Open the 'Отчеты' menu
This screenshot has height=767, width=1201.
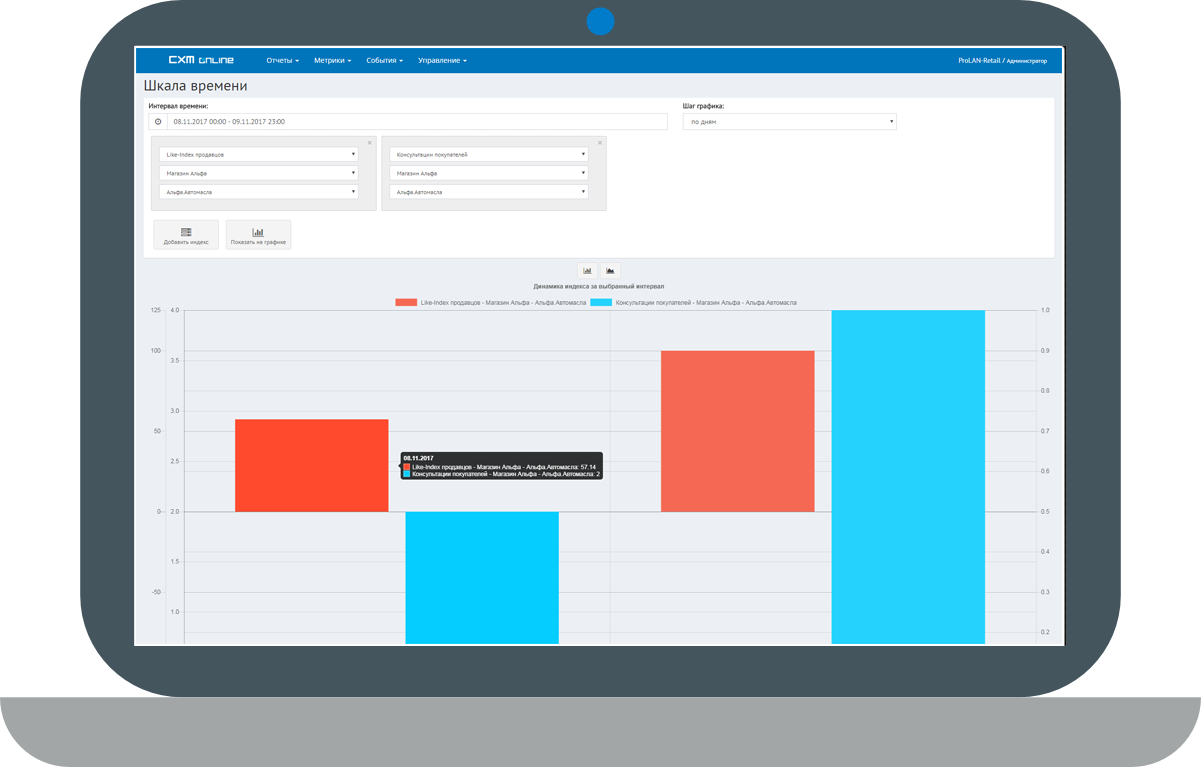click(282, 61)
